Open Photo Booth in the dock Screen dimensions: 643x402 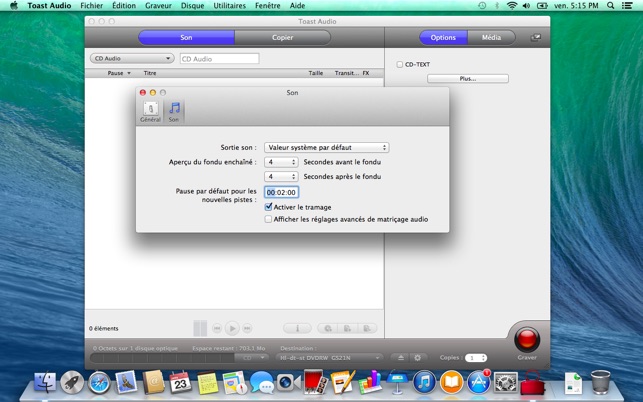tap(316, 381)
